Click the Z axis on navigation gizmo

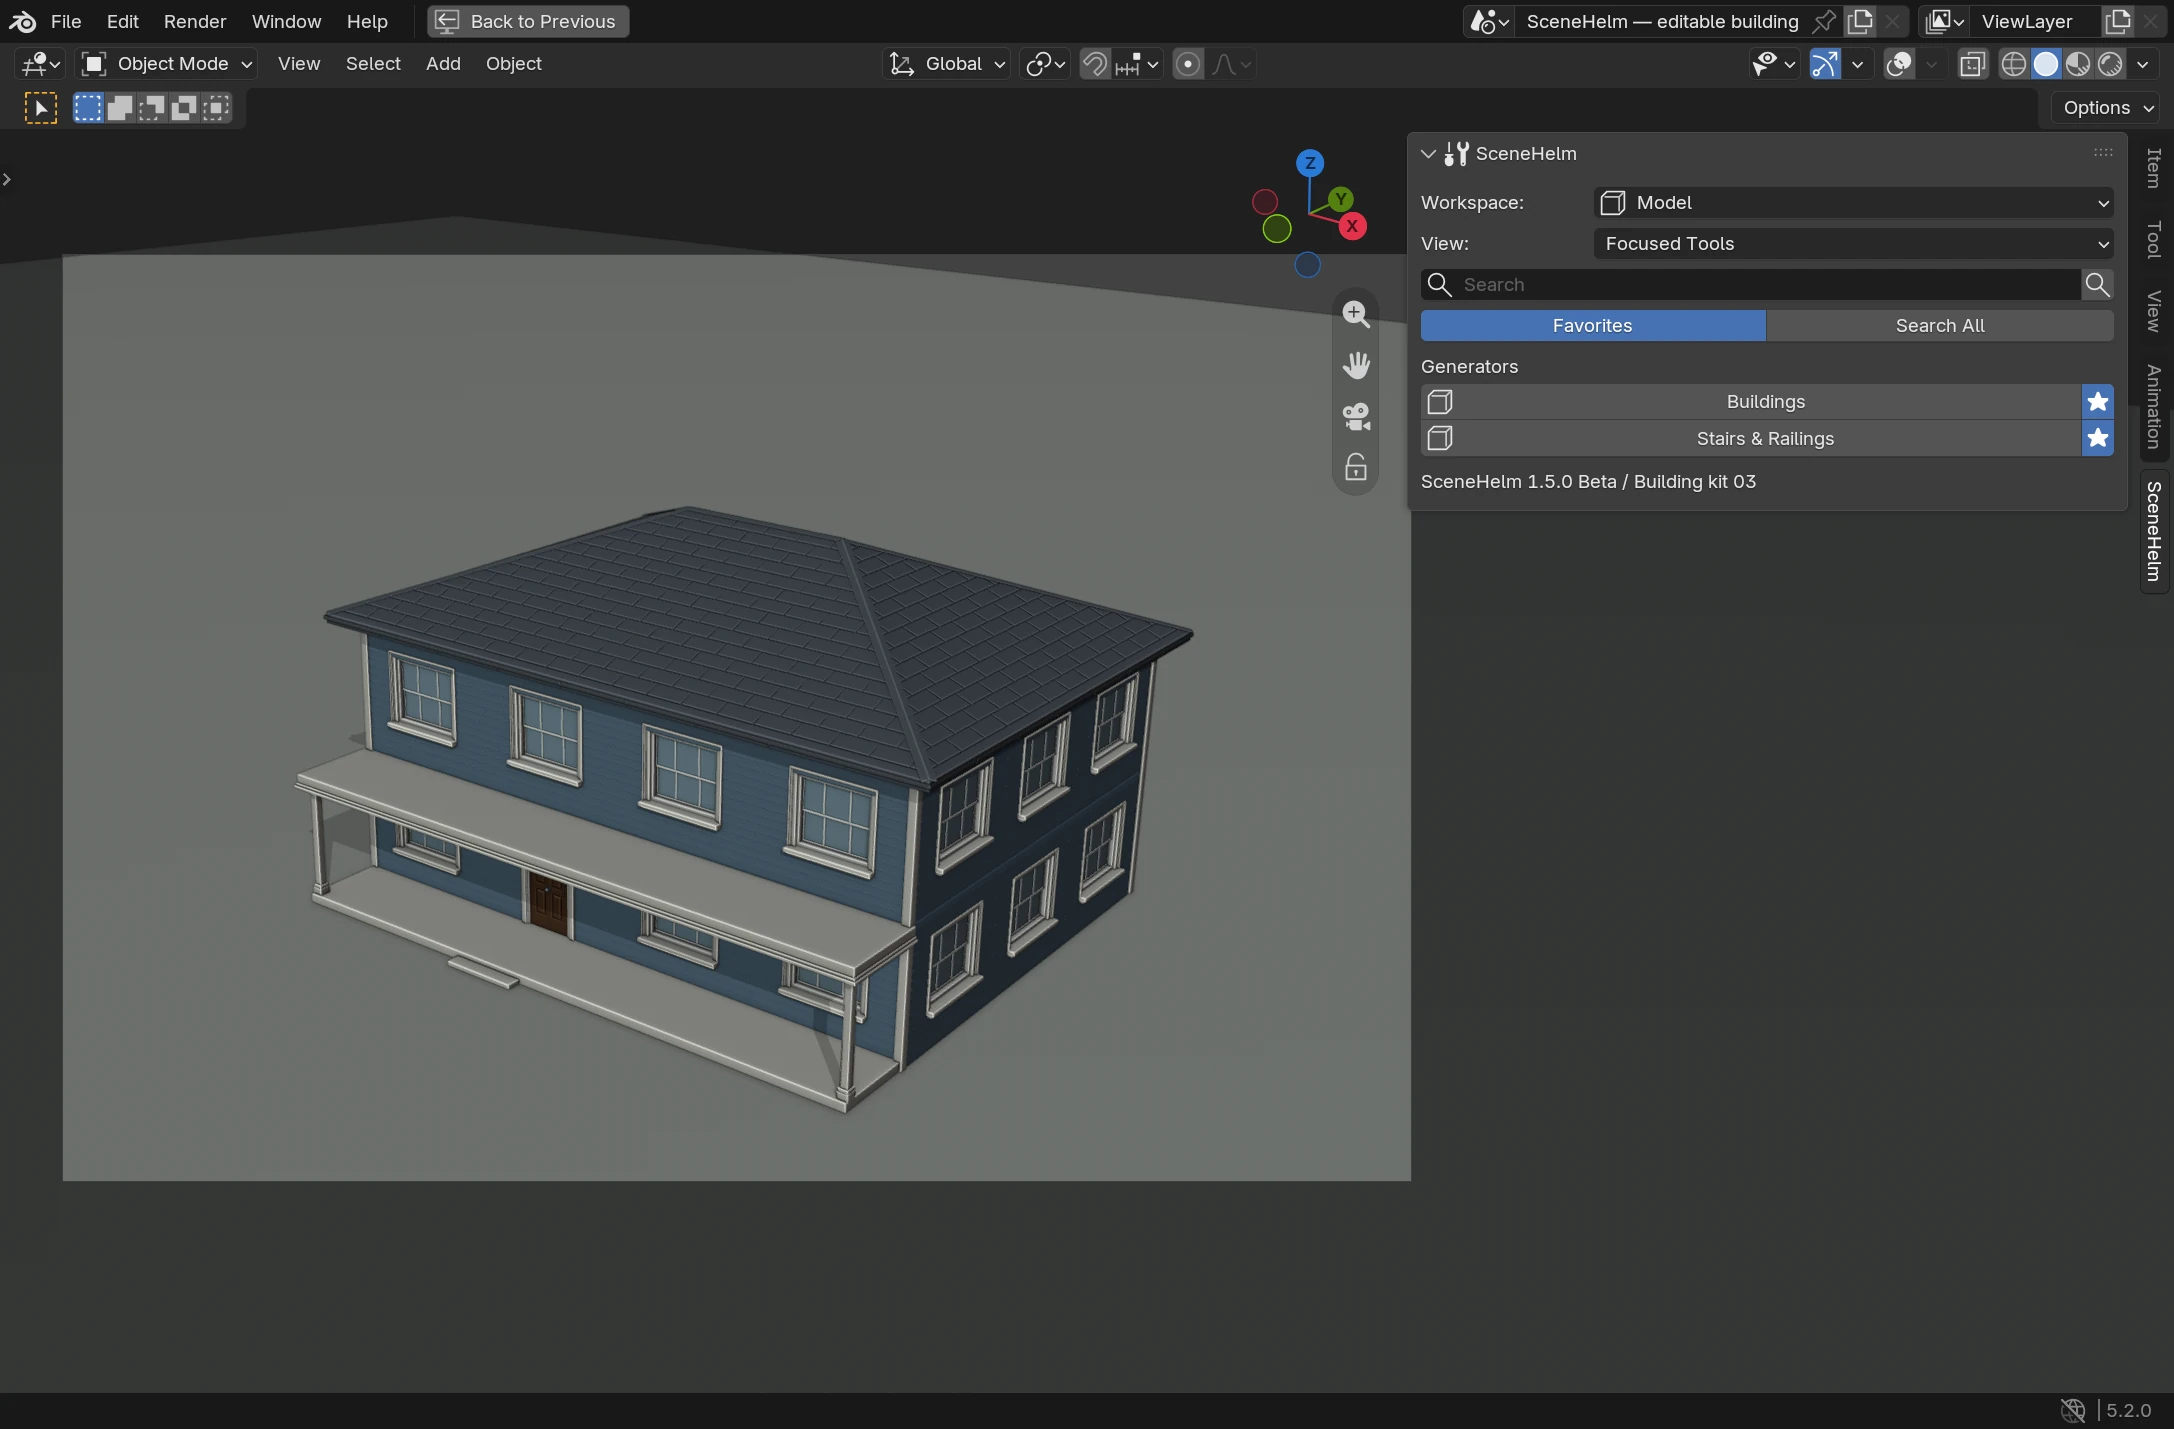click(1310, 163)
